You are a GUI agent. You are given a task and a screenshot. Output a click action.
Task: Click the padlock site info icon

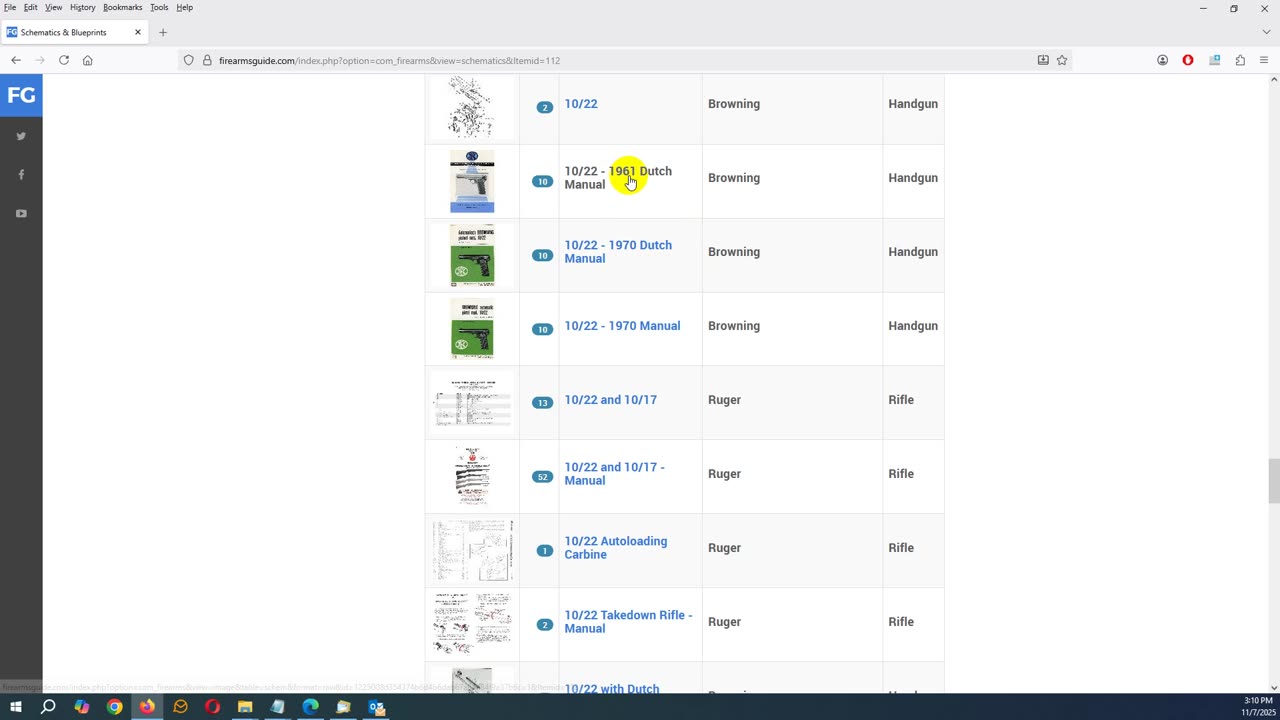(x=207, y=60)
